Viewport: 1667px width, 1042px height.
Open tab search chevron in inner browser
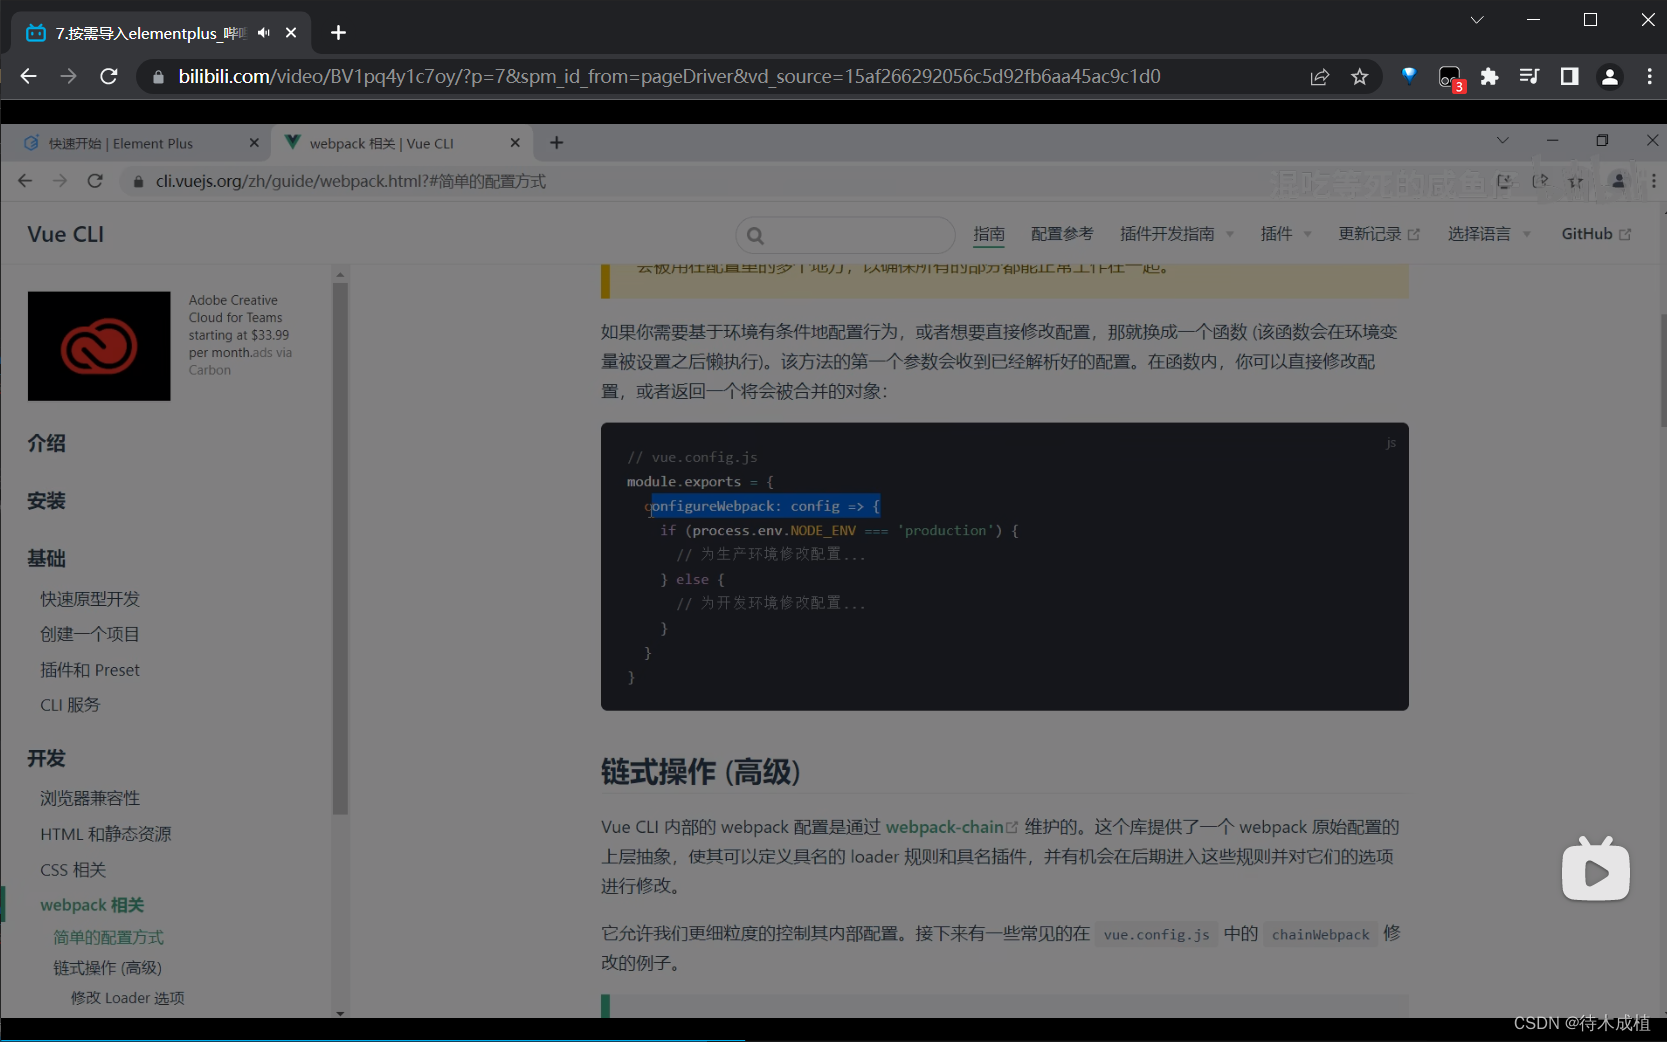(1502, 141)
